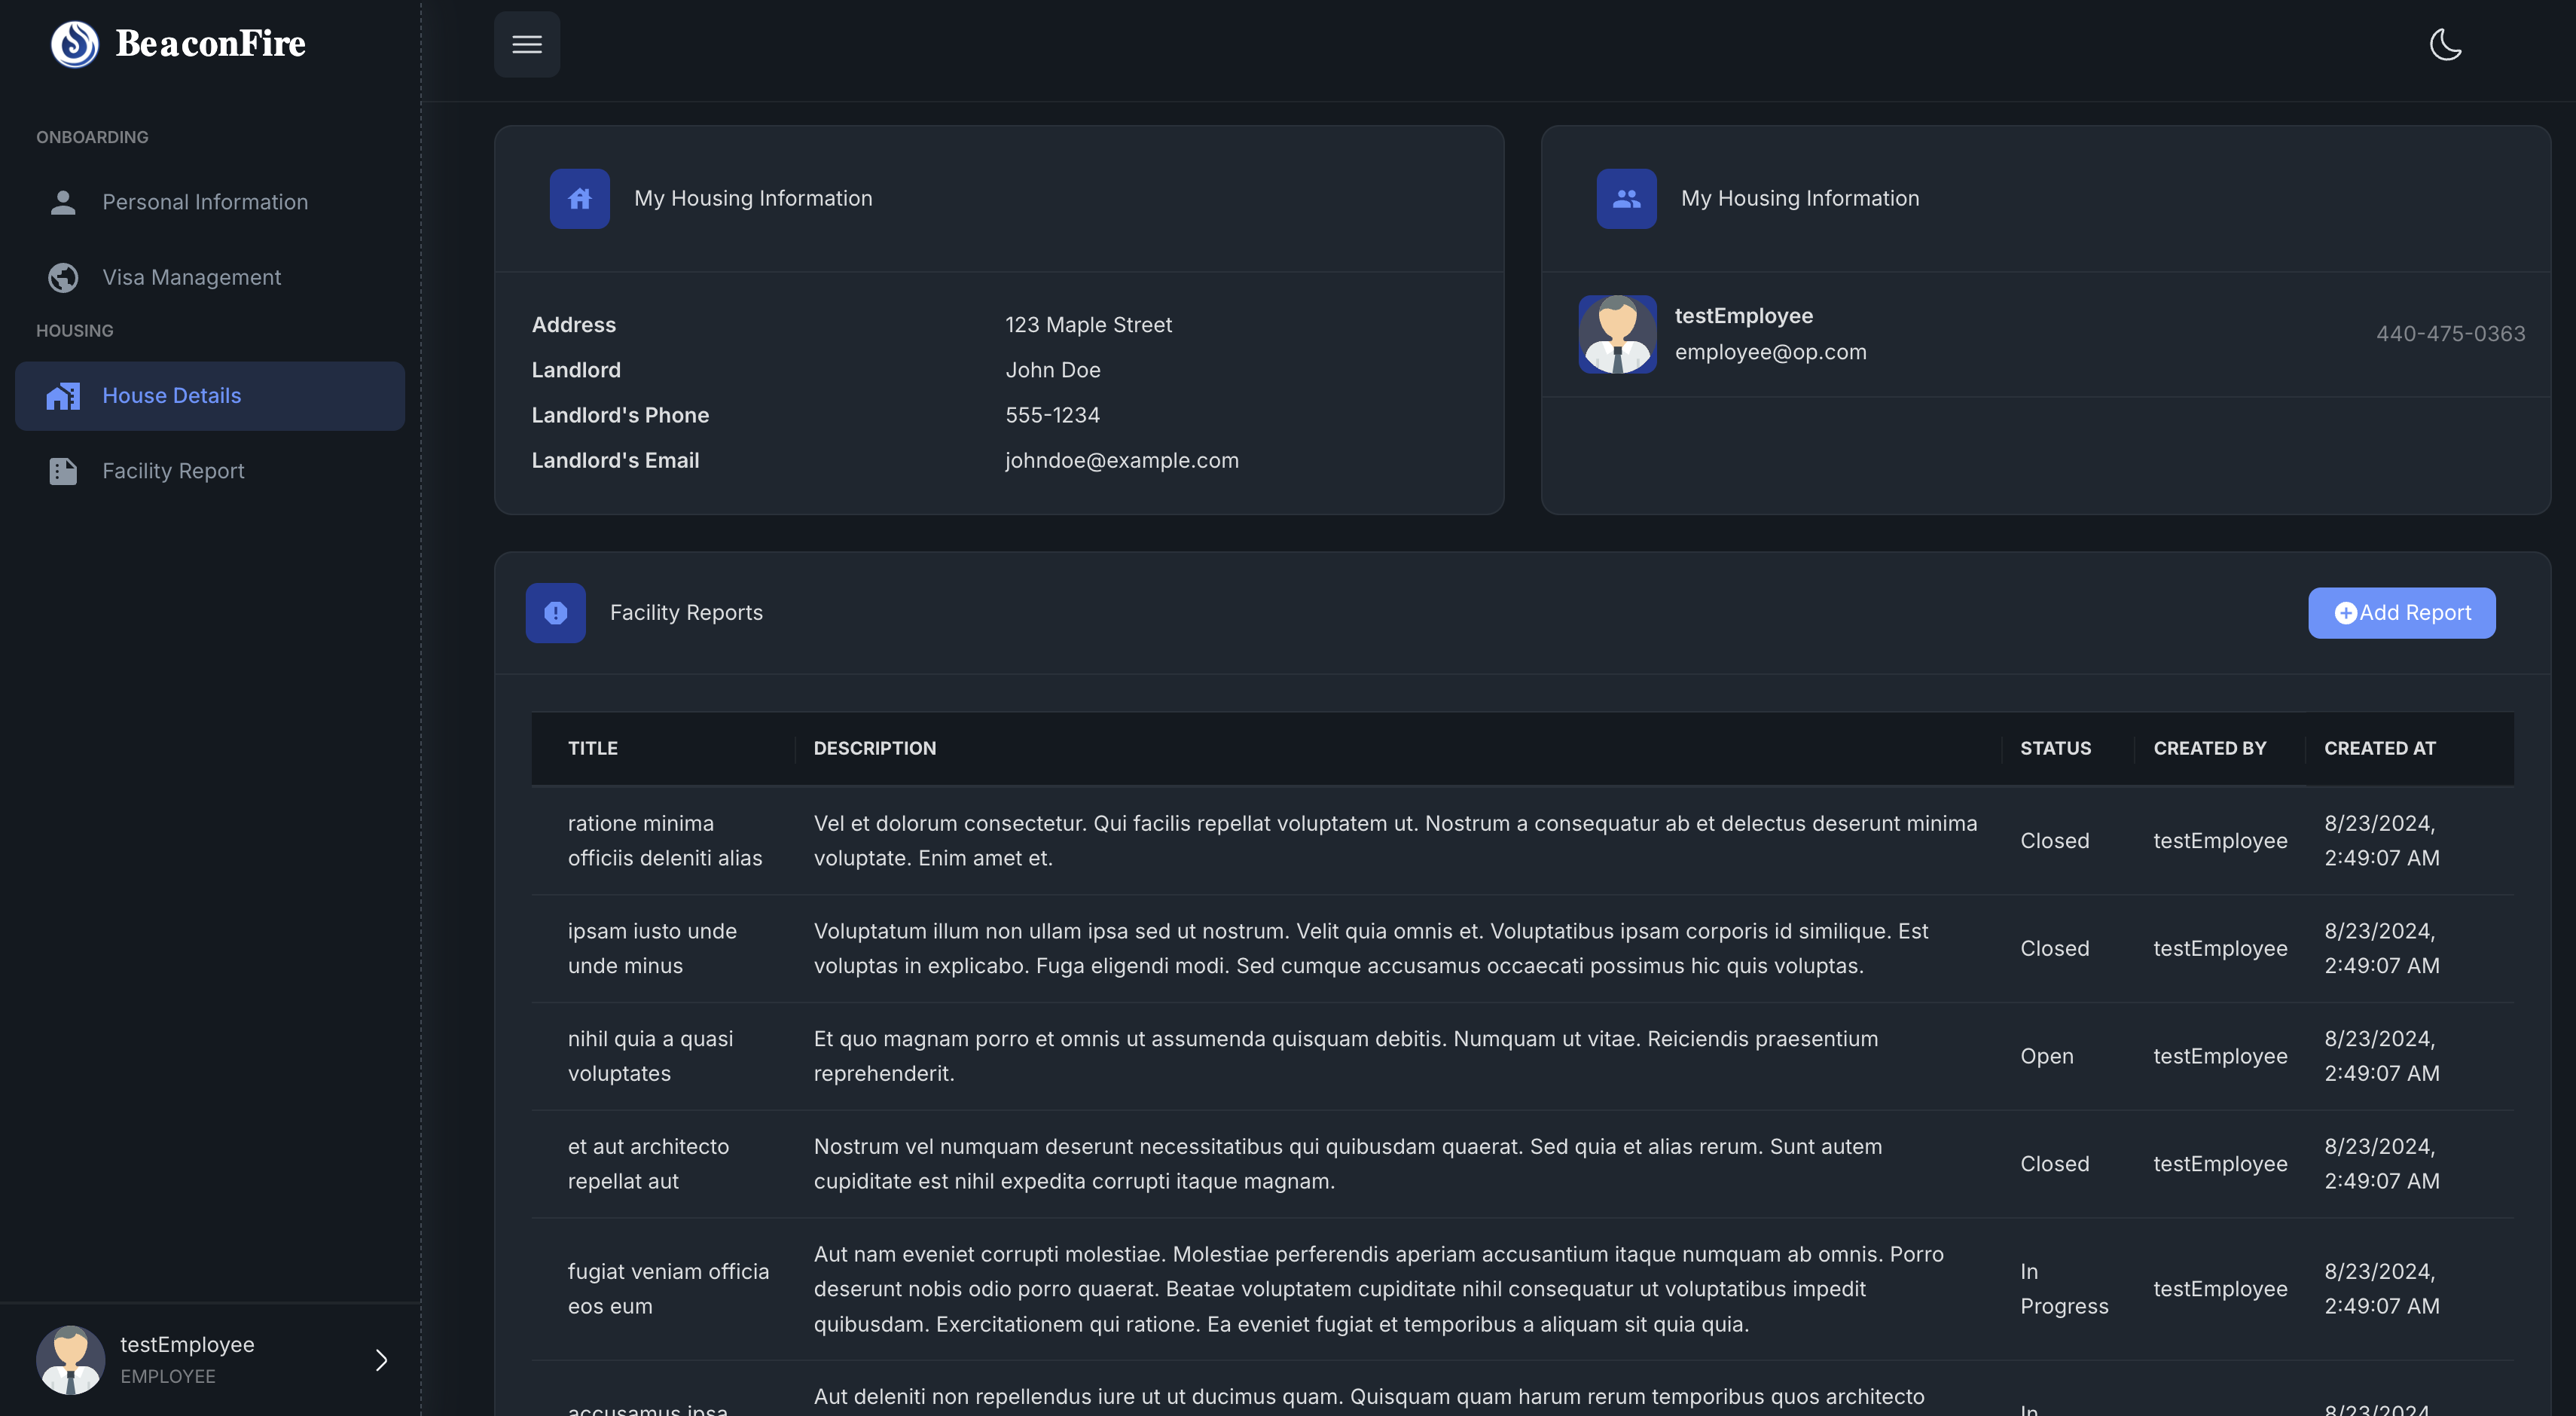This screenshot has height=1416, width=2576.
Task: Click the sidebar footer user avatar
Action: [x=70, y=1360]
